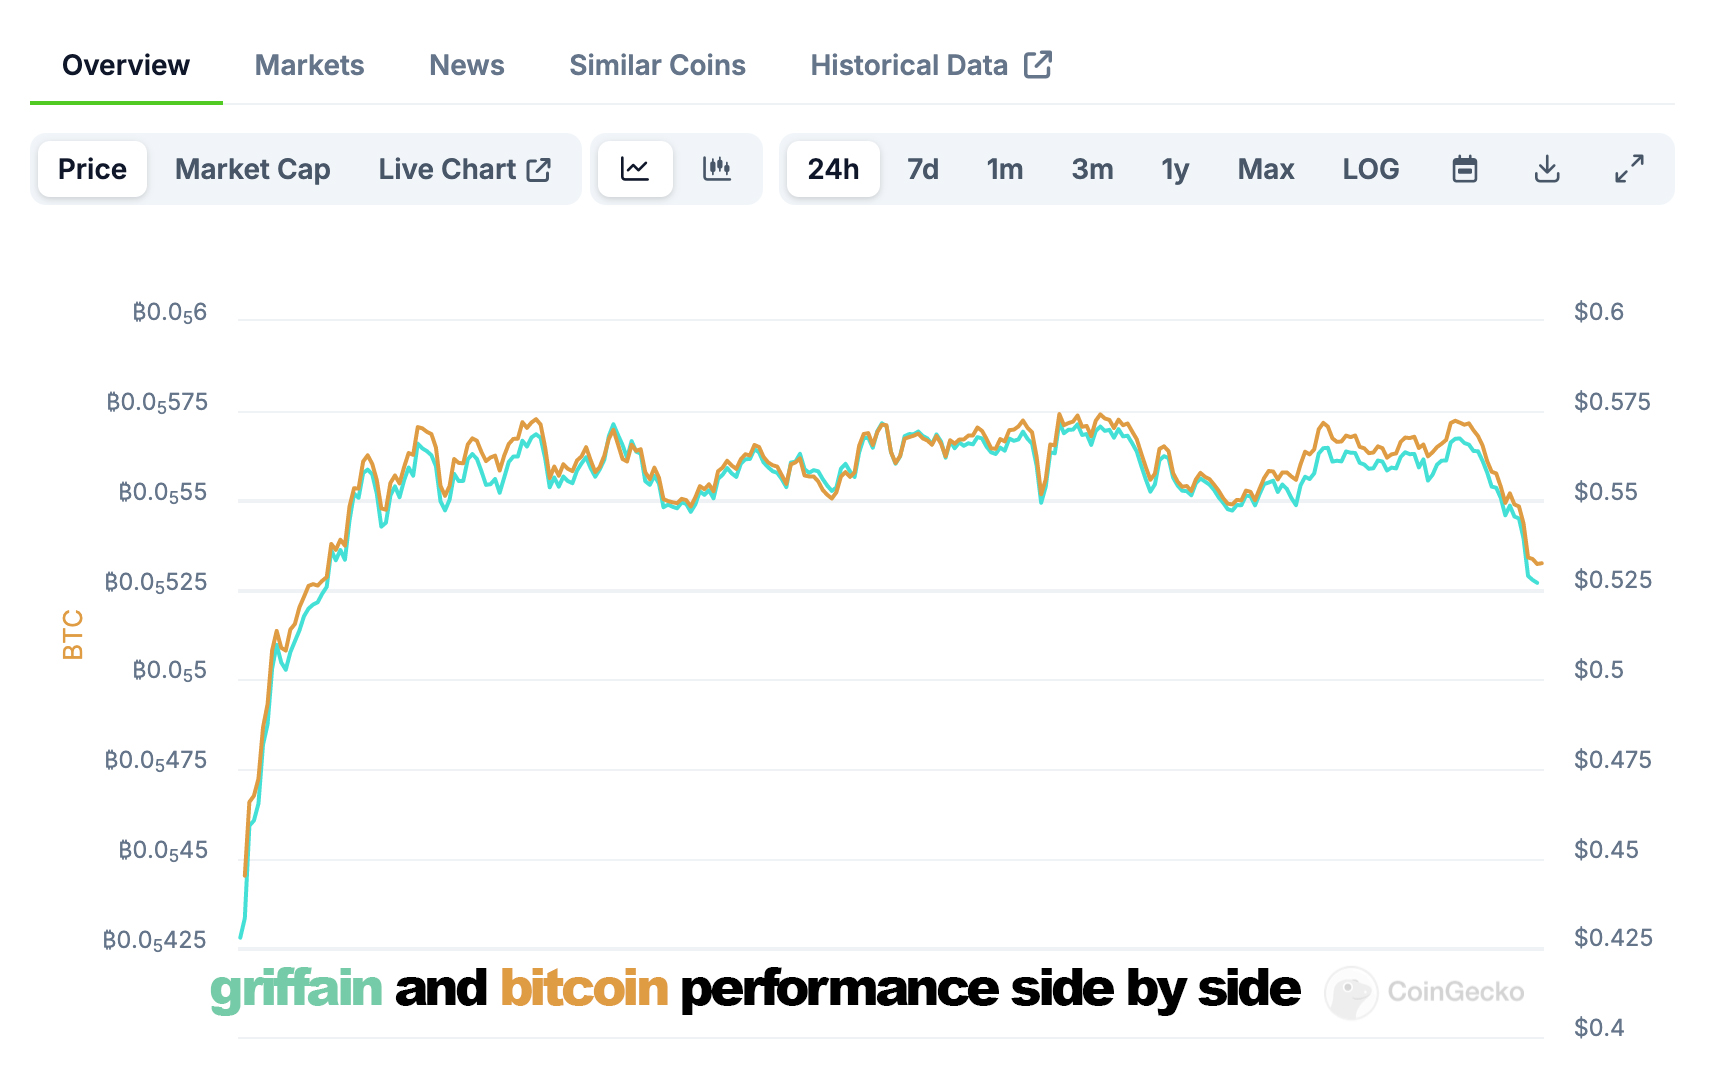This screenshot has width=1720, height=1082.
Task: Switch chart to Market Cap
Action: click(253, 169)
